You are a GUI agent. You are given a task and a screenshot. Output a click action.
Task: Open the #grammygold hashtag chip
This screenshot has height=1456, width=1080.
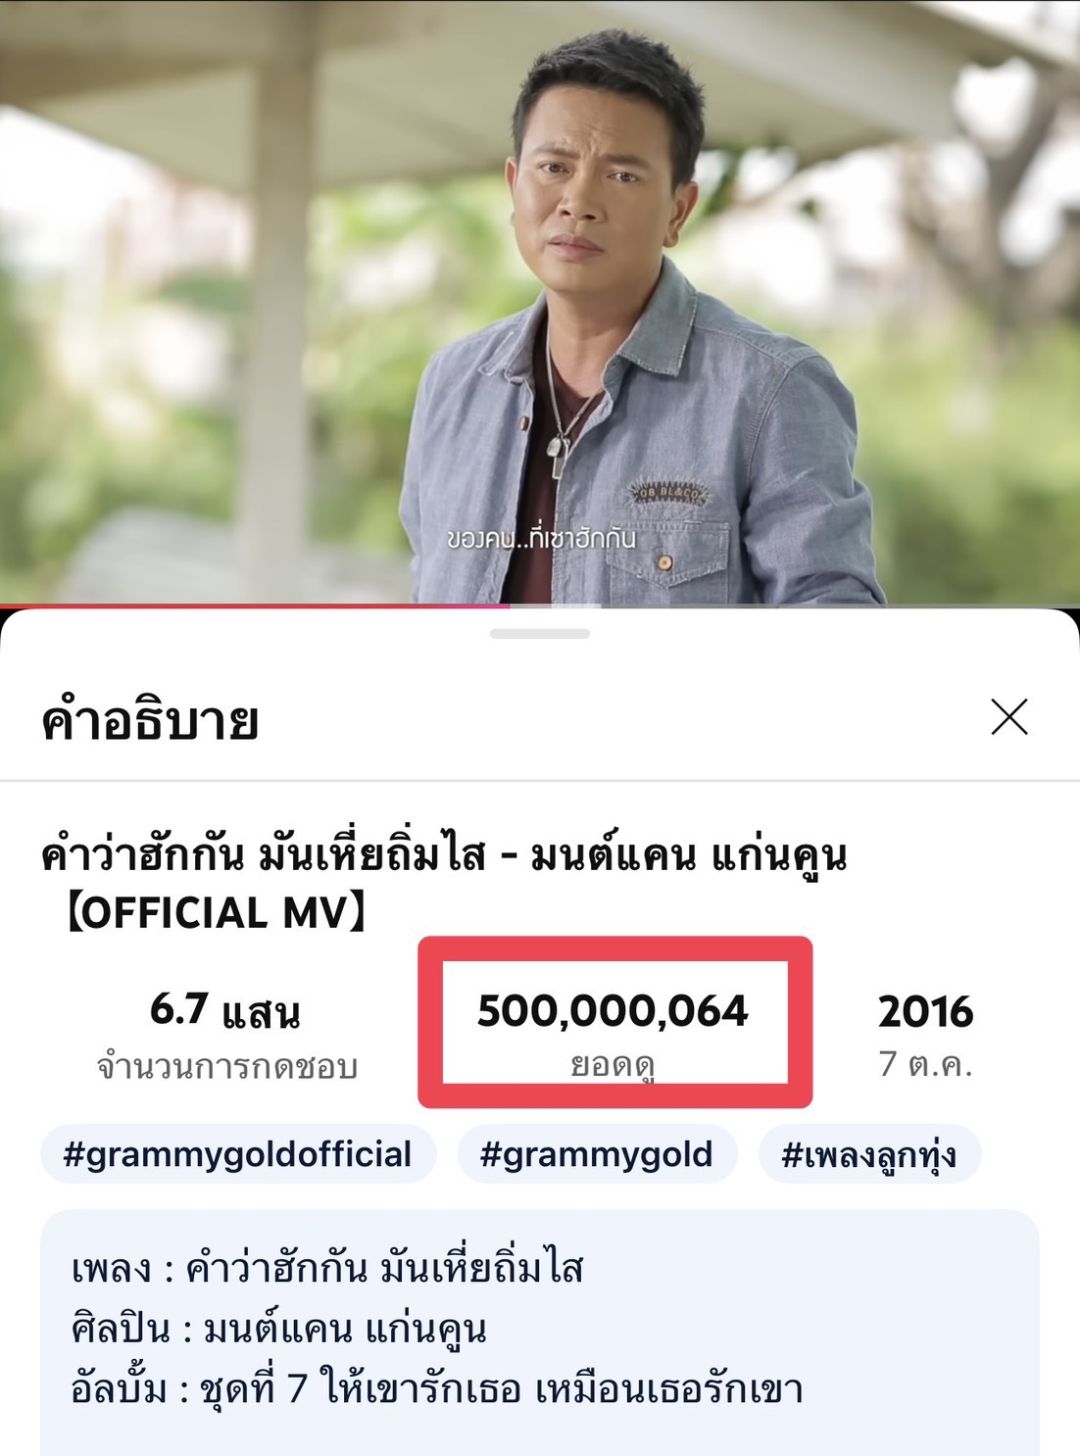[597, 1154]
